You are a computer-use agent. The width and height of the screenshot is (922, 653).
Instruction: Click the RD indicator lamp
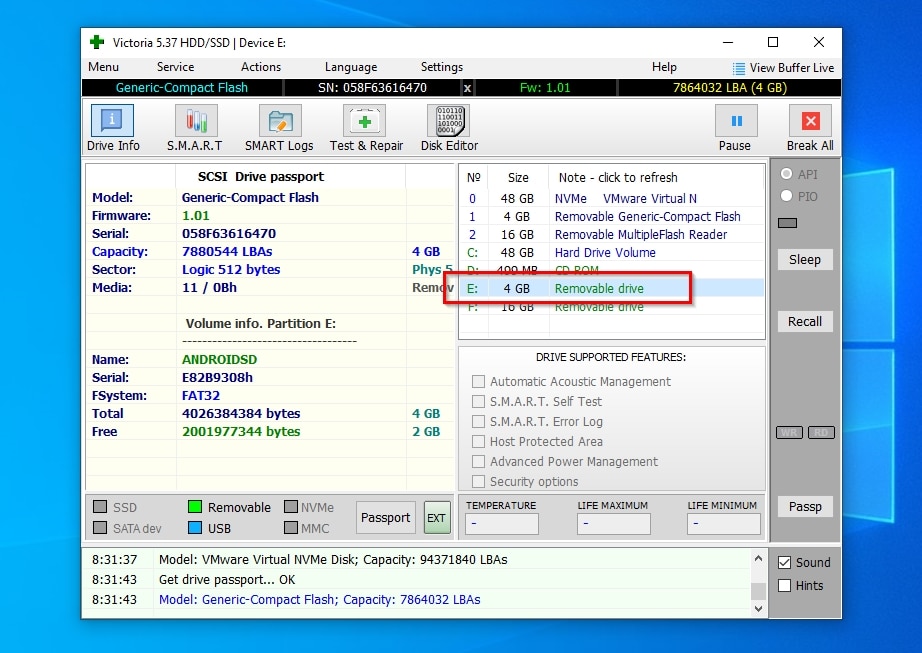(x=821, y=433)
